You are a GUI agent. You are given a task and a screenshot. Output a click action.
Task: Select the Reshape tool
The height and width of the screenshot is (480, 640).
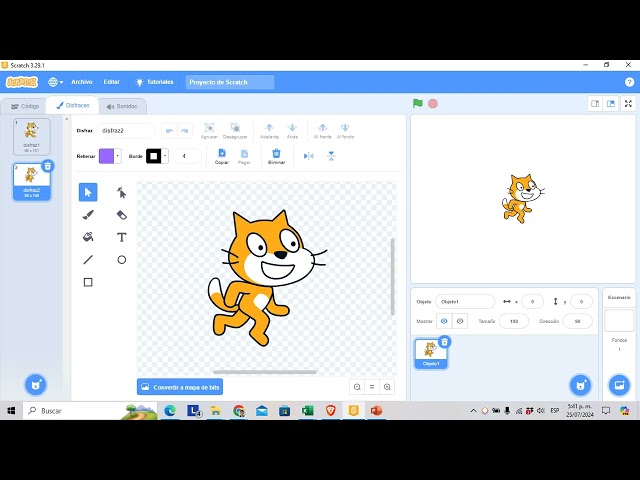point(121,192)
